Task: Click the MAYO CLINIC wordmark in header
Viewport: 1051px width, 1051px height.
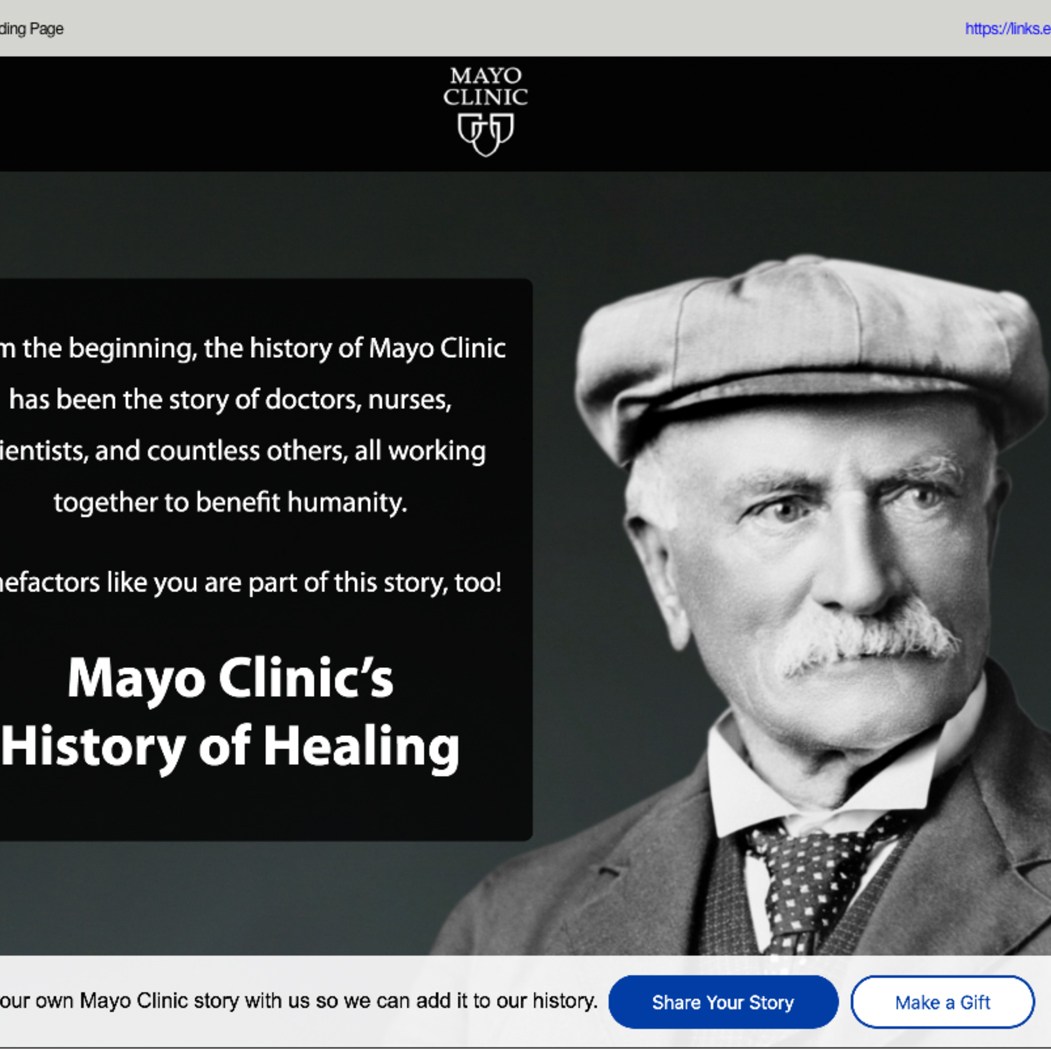Action: click(x=485, y=87)
